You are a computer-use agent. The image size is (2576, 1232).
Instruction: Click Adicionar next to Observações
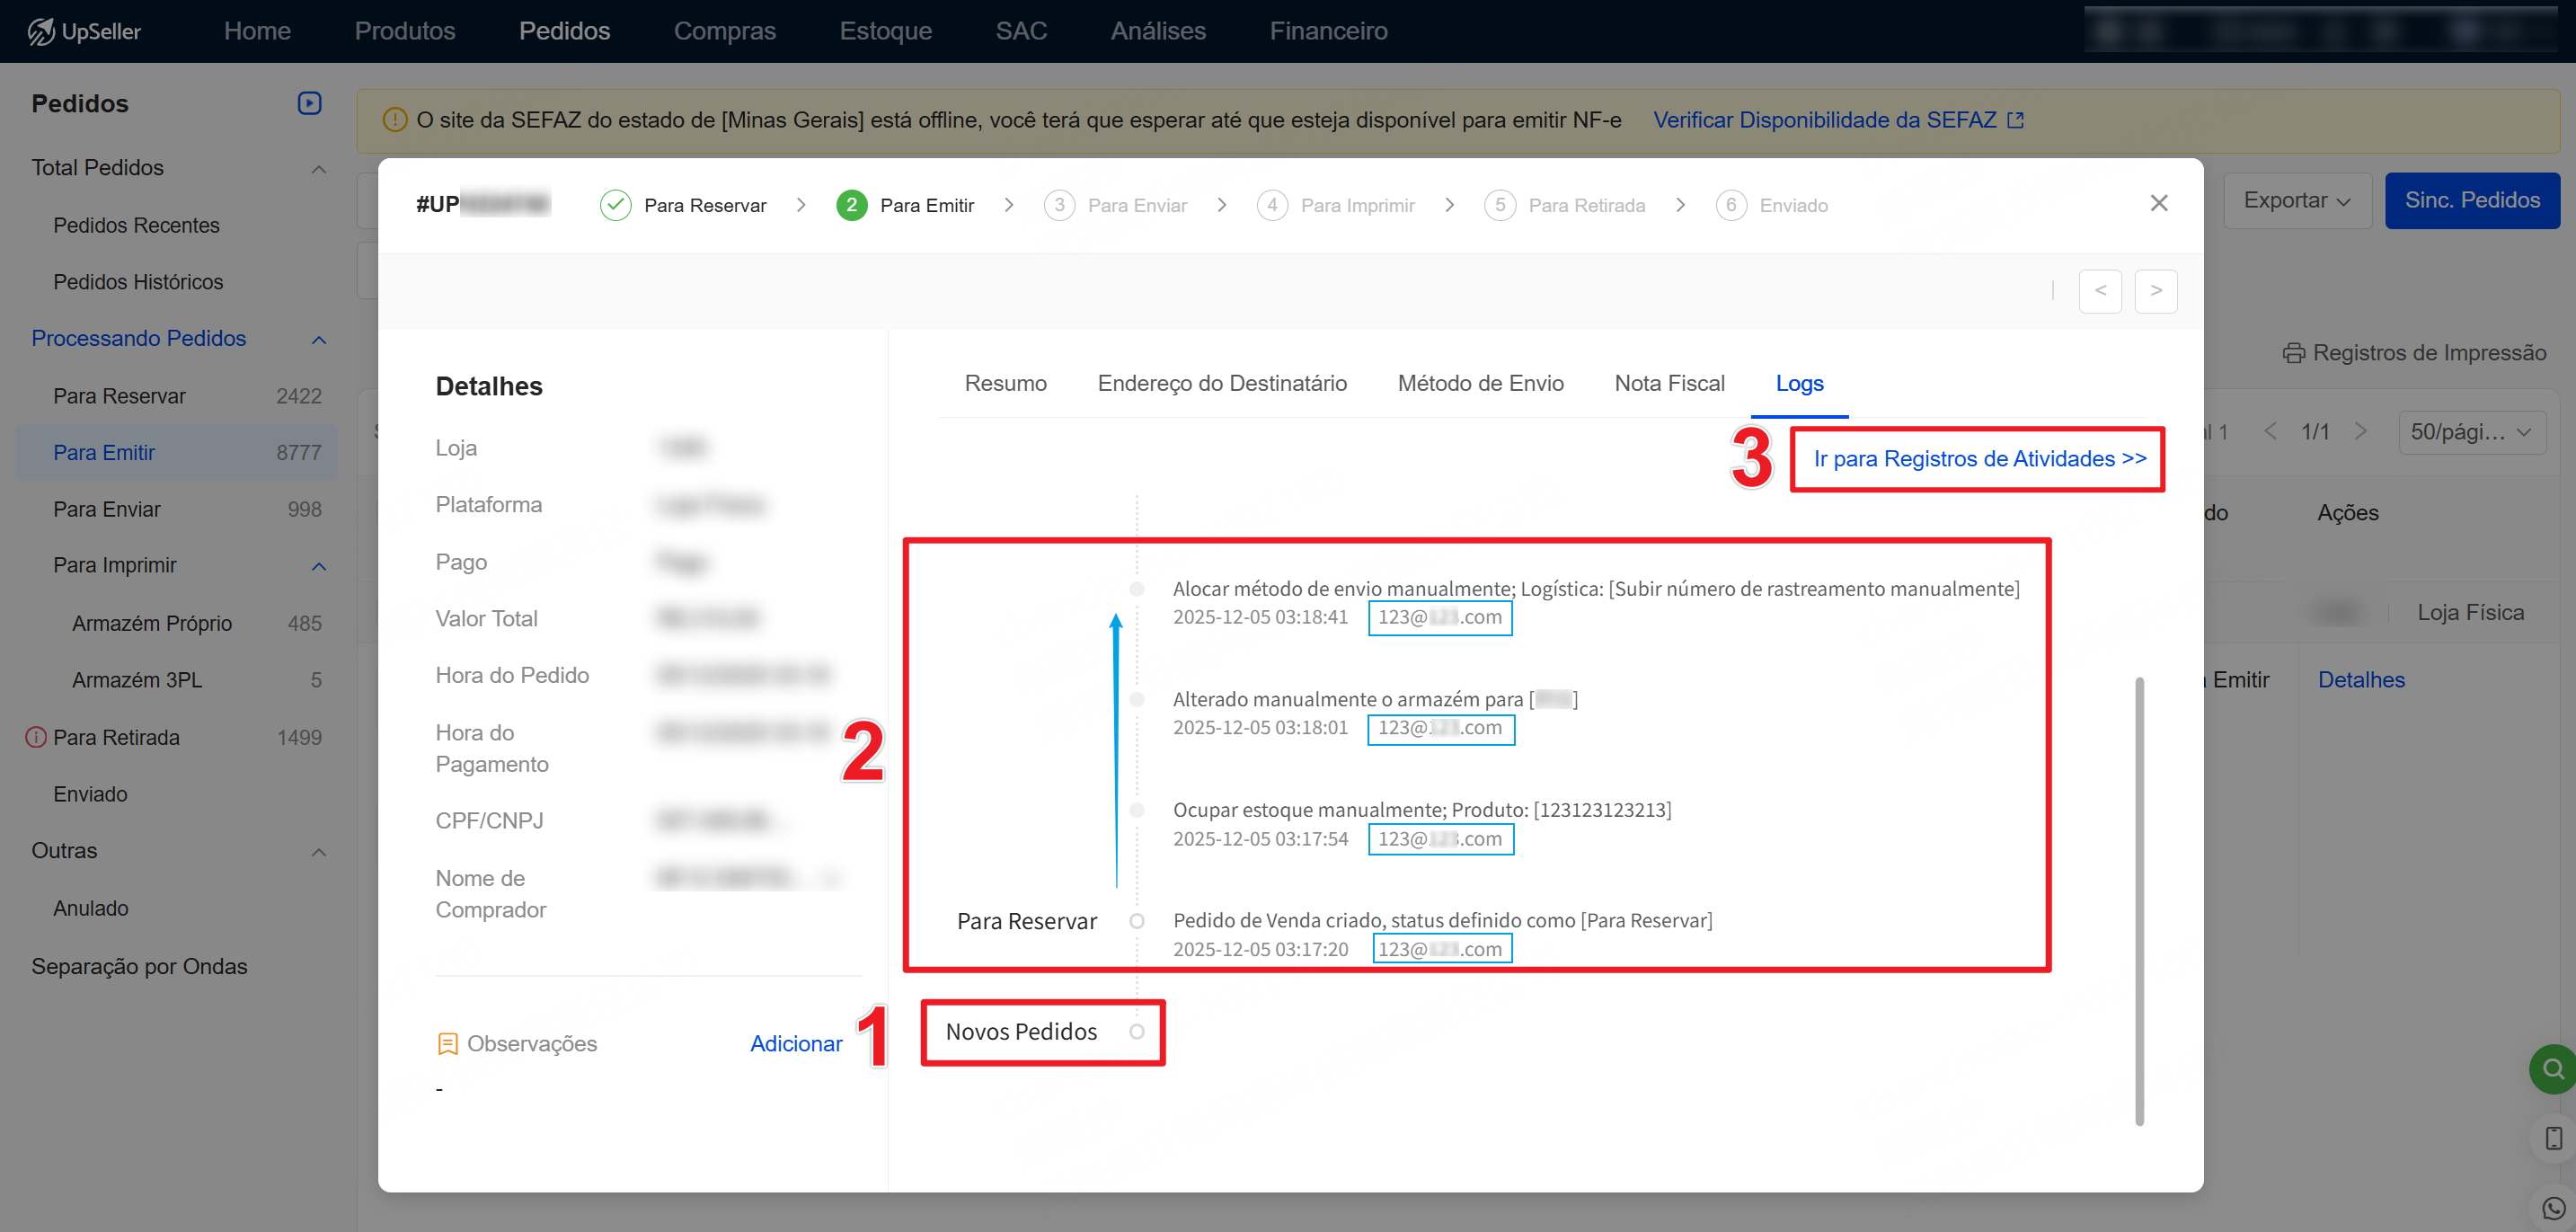click(796, 1044)
